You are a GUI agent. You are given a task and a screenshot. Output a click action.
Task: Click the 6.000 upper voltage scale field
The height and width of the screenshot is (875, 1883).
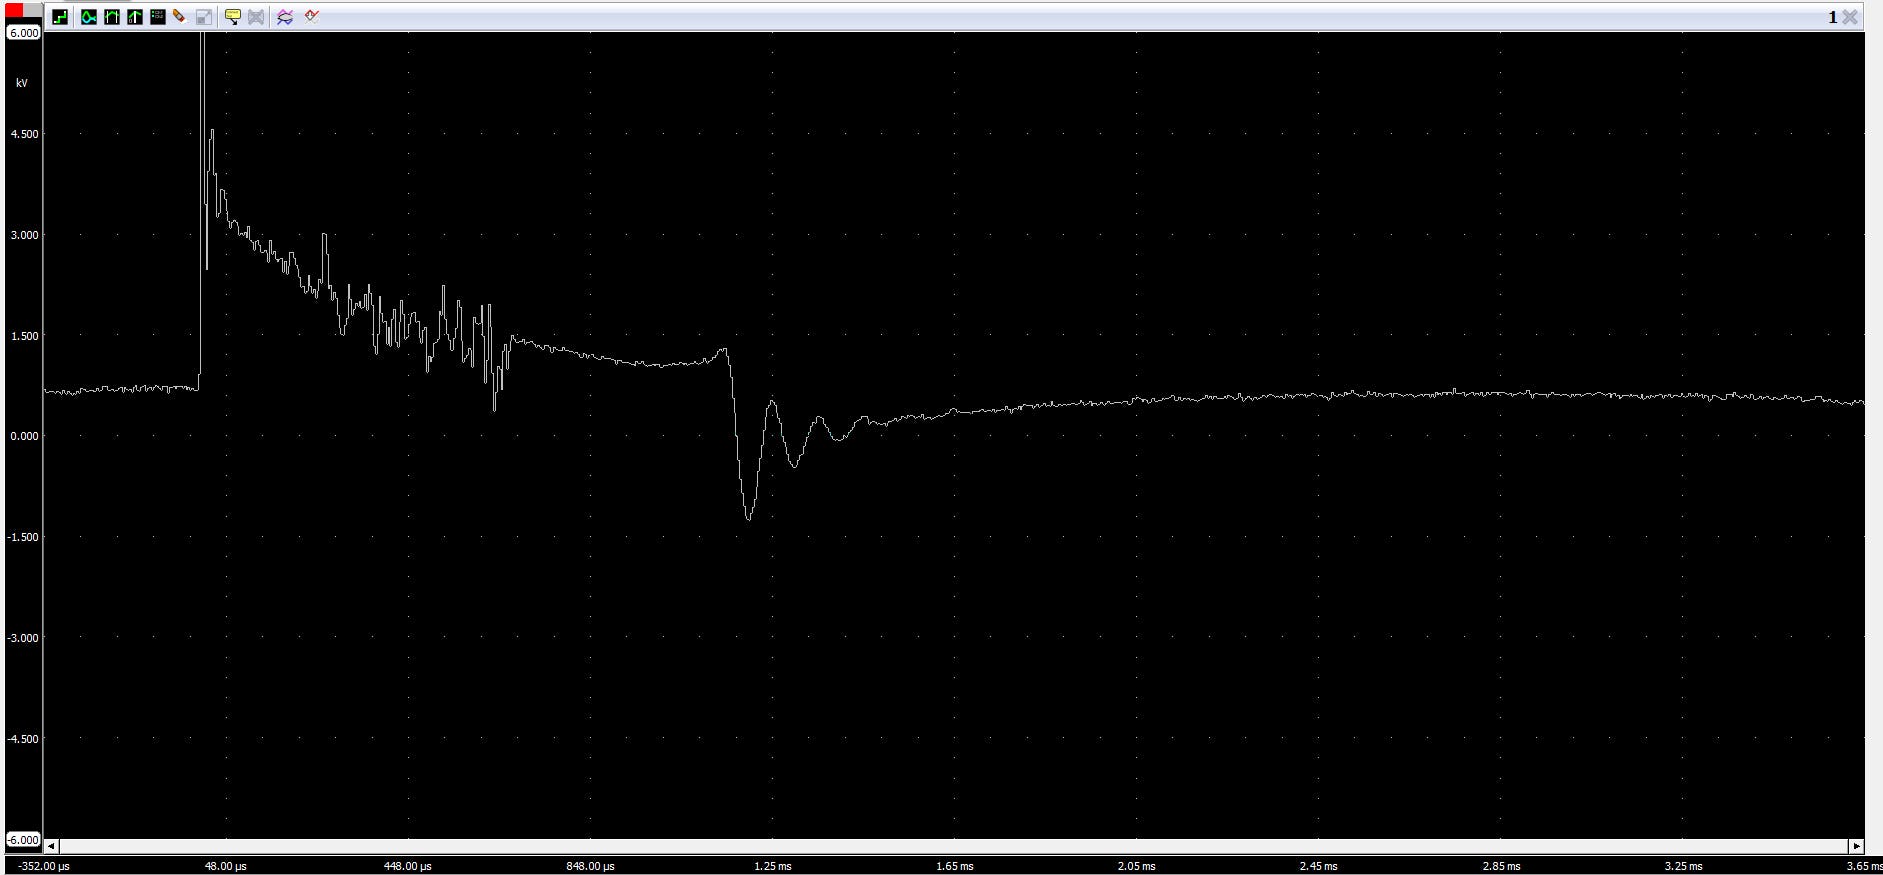(23, 33)
